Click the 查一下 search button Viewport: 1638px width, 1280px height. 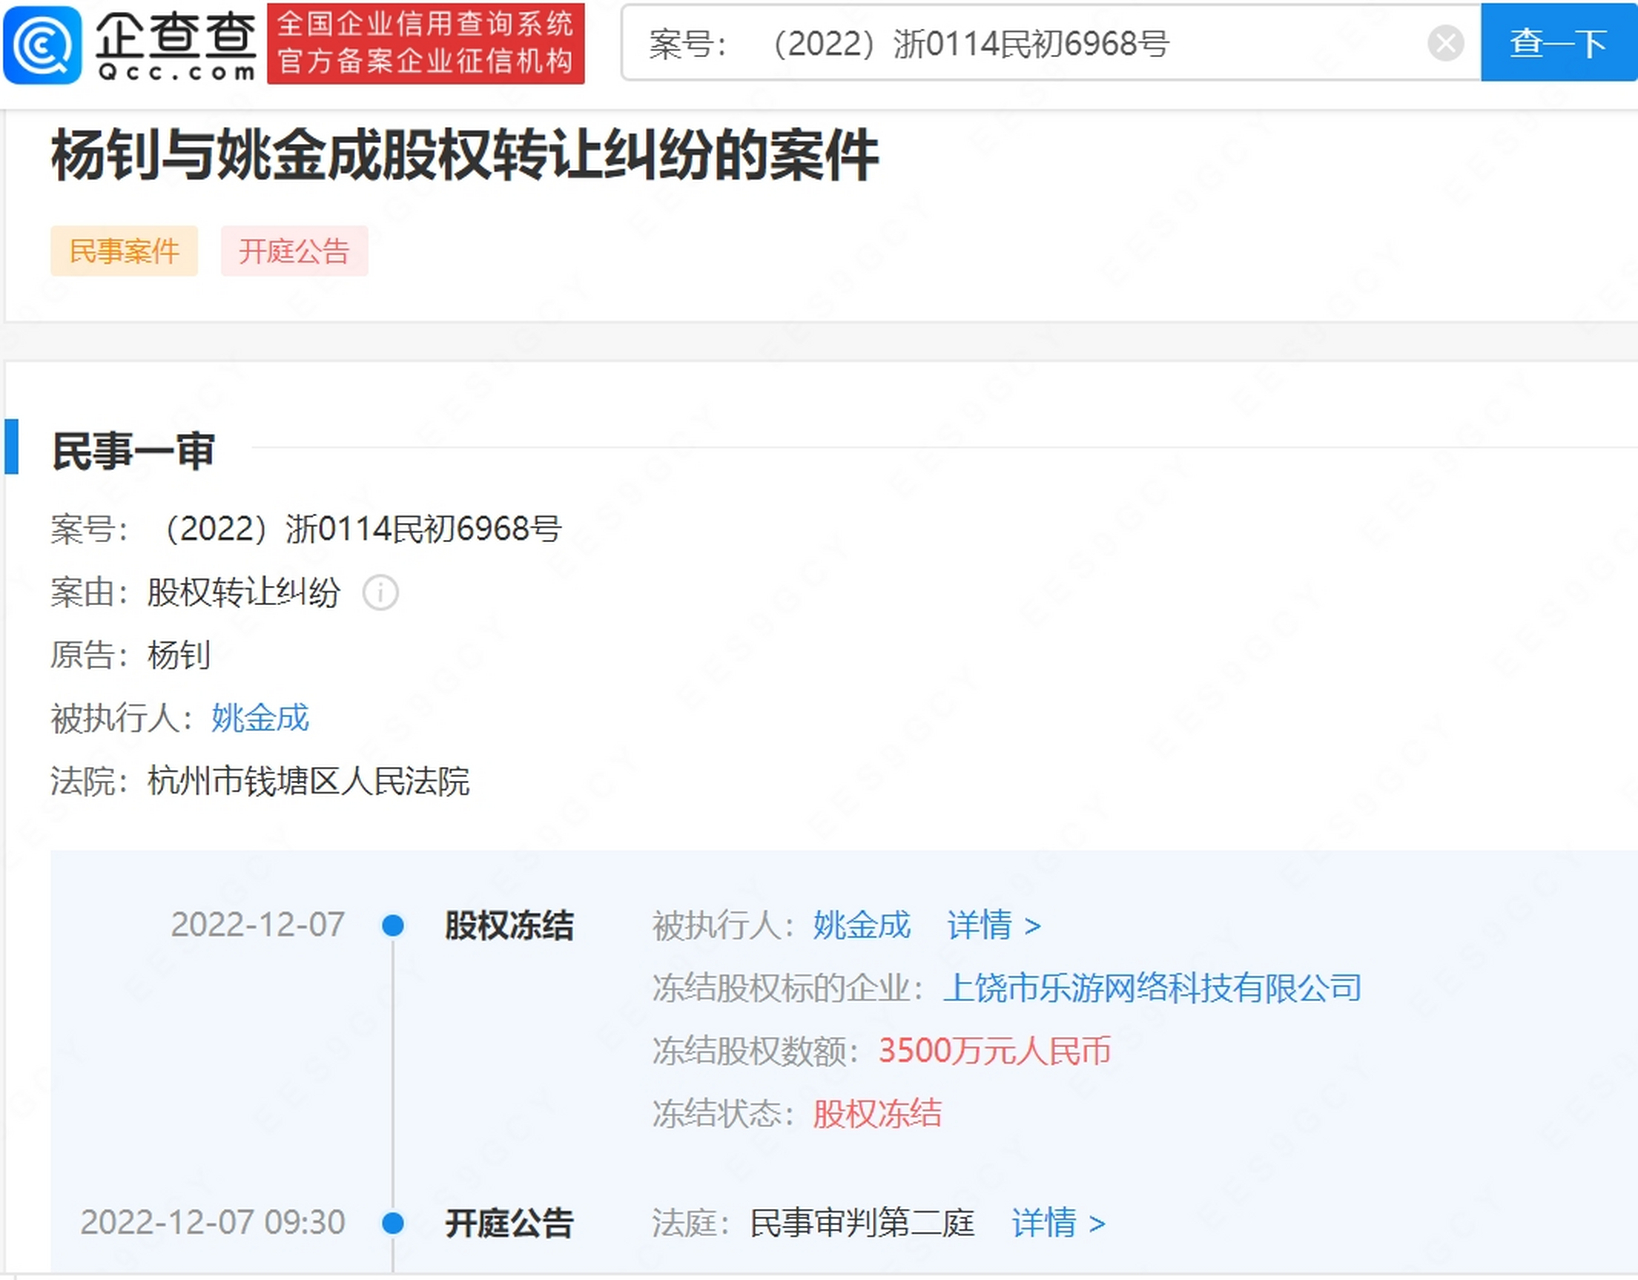click(x=1556, y=42)
